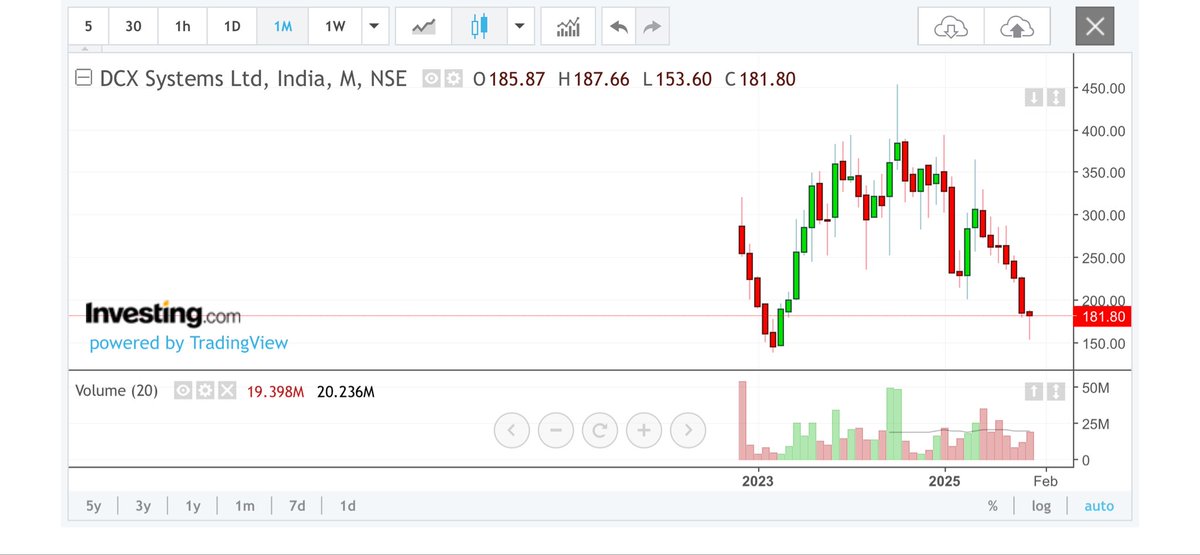The width and height of the screenshot is (1200, 555).
Task: Set the date range to 1m
Action: tap(245, 506)
